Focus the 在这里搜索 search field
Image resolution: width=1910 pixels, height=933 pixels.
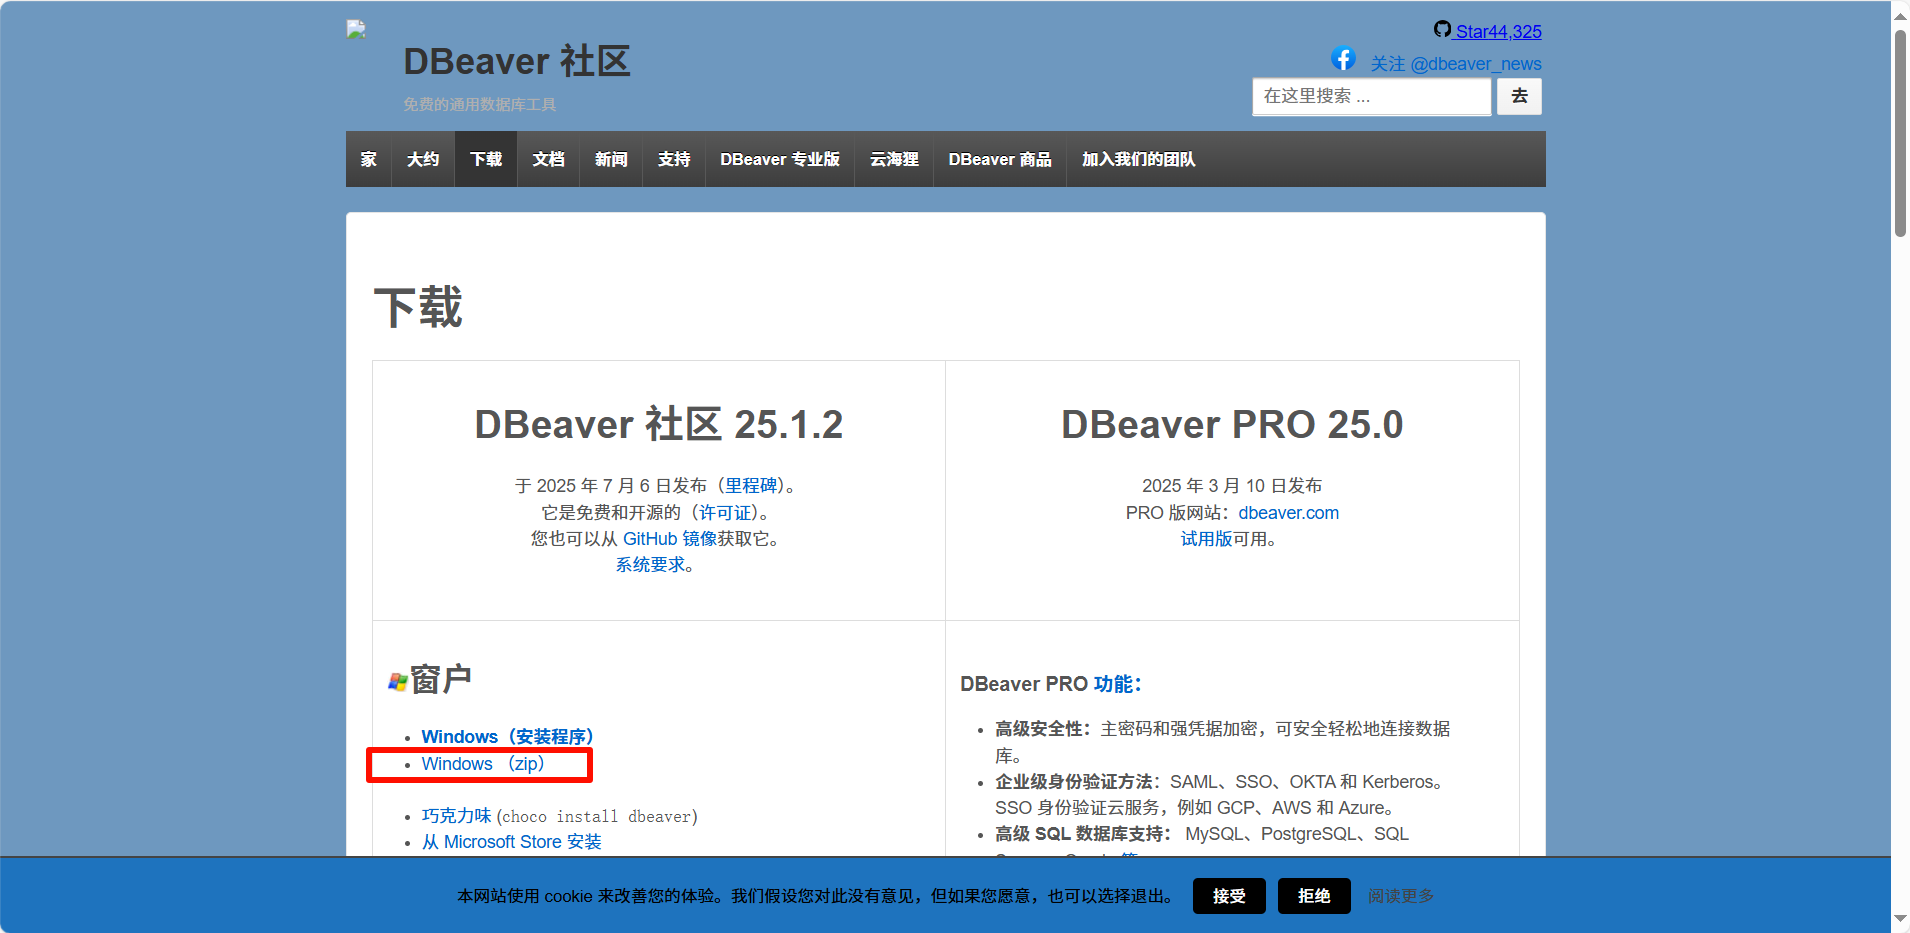1372,97
